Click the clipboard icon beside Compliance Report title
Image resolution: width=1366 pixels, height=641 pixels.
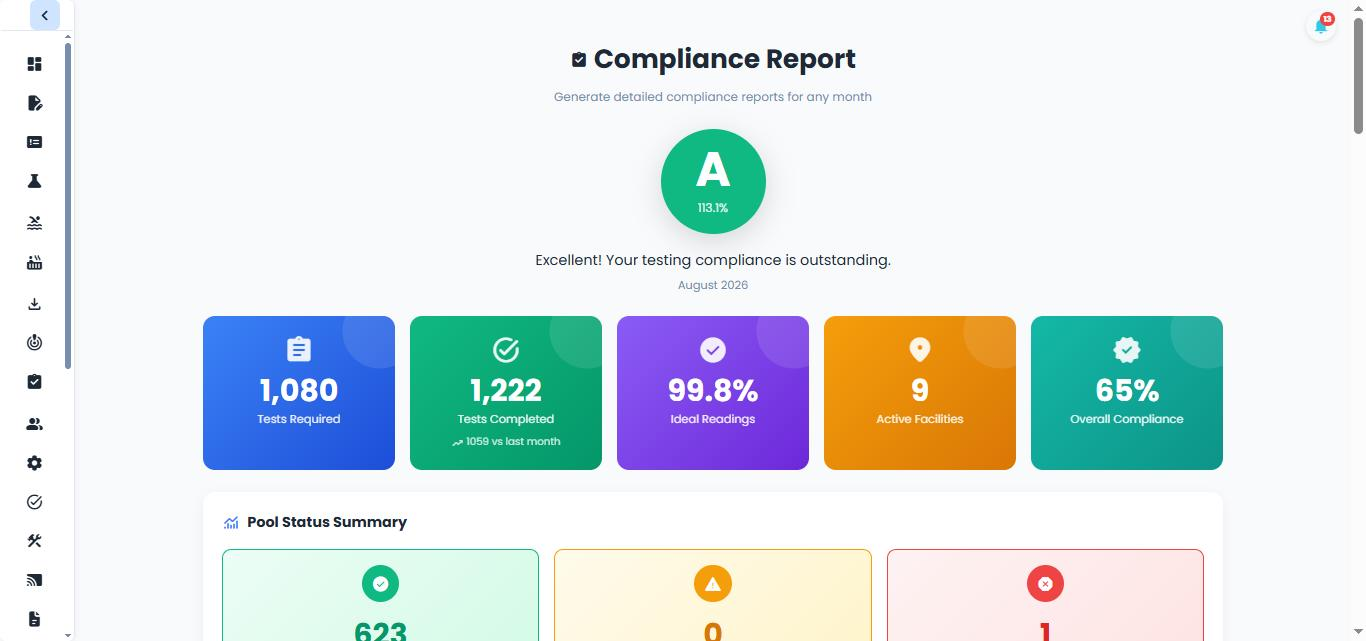(x=578, y=60)
